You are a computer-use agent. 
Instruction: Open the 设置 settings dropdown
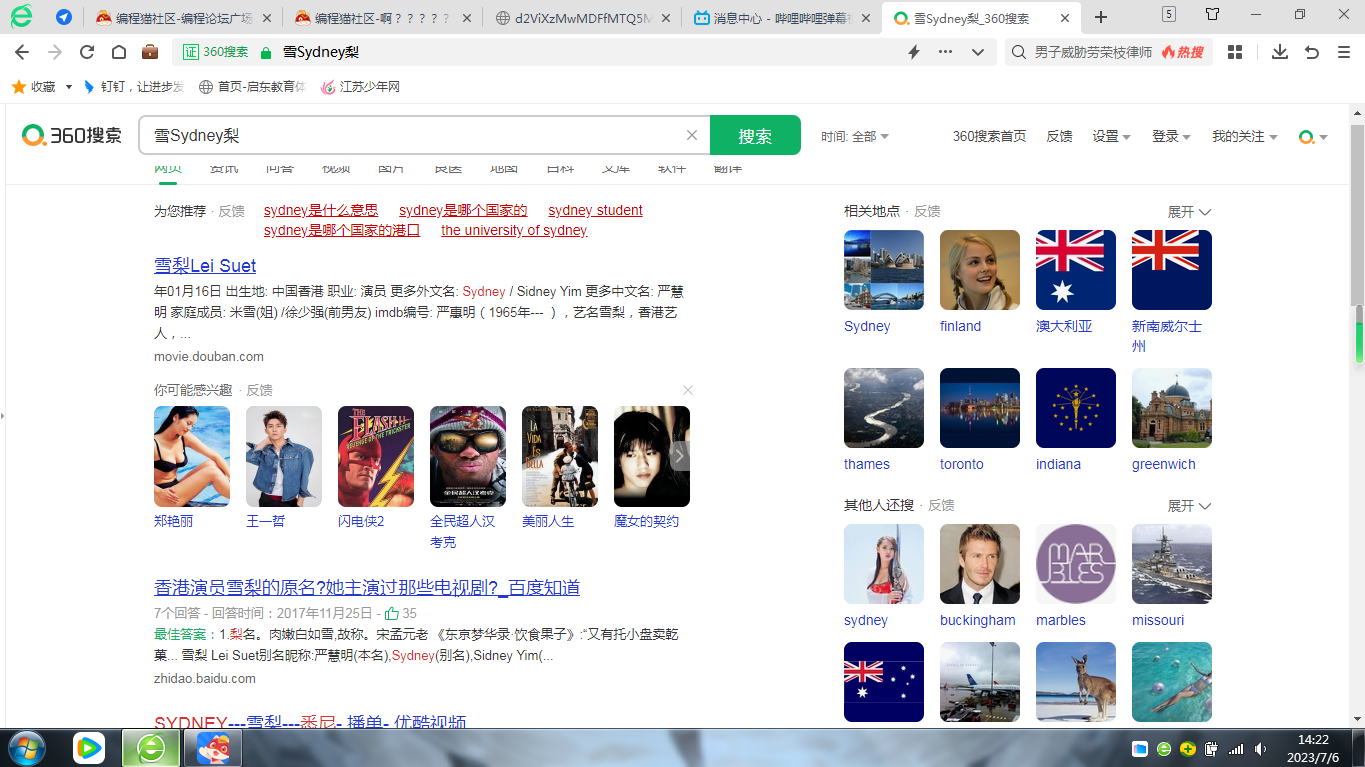pyautogui.click(x=1111, y=136)
